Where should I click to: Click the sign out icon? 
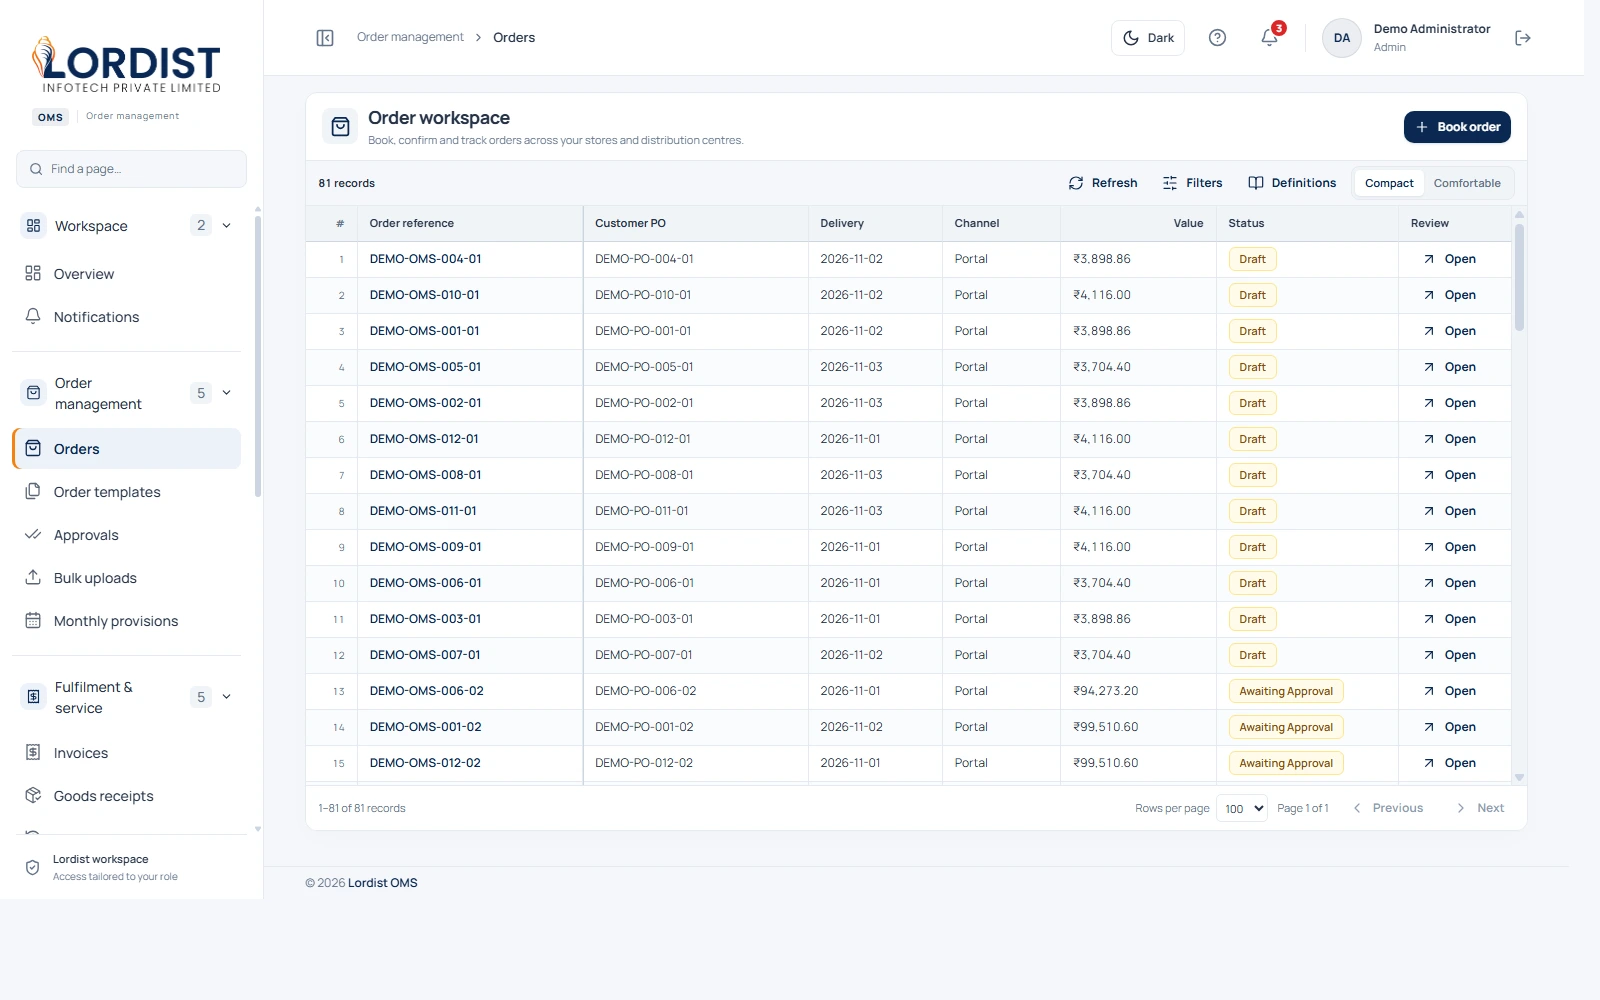(1523, 38)
